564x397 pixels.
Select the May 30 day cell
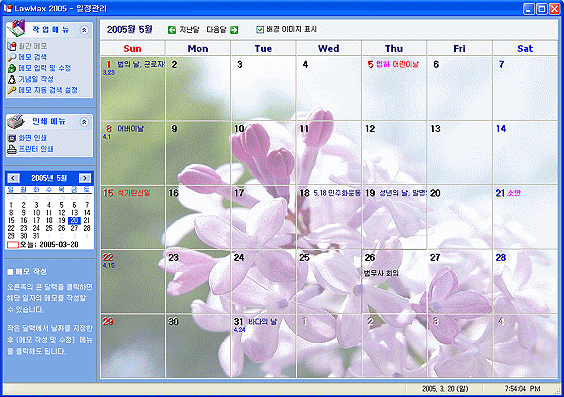tap(198, 345)
